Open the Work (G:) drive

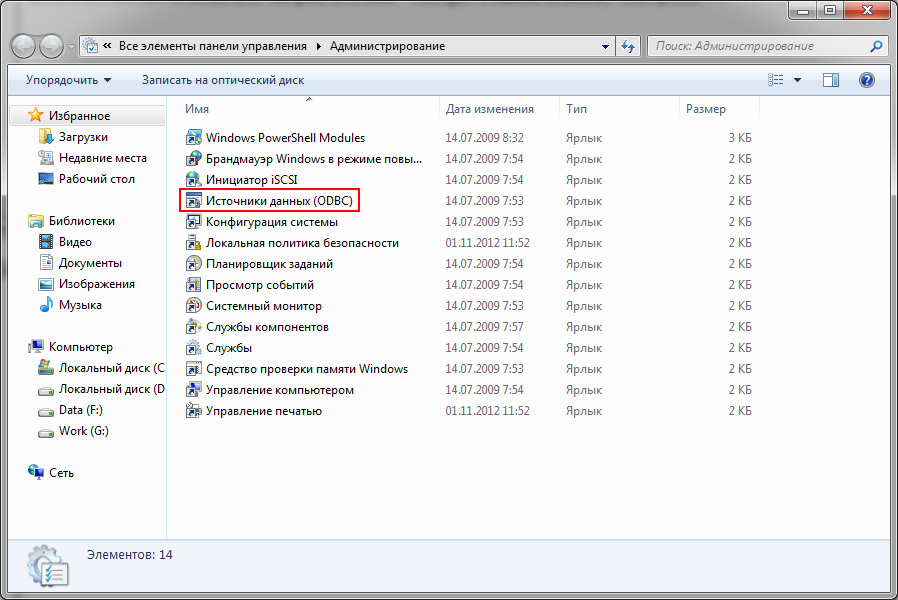[84, 431]
